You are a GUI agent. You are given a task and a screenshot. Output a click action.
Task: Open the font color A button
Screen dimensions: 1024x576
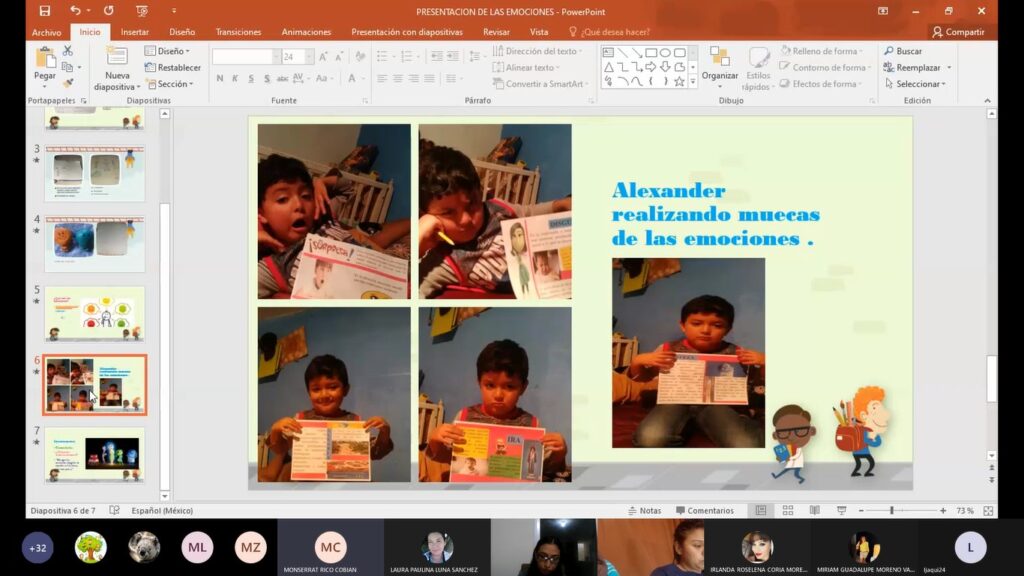tap(352, 78)
